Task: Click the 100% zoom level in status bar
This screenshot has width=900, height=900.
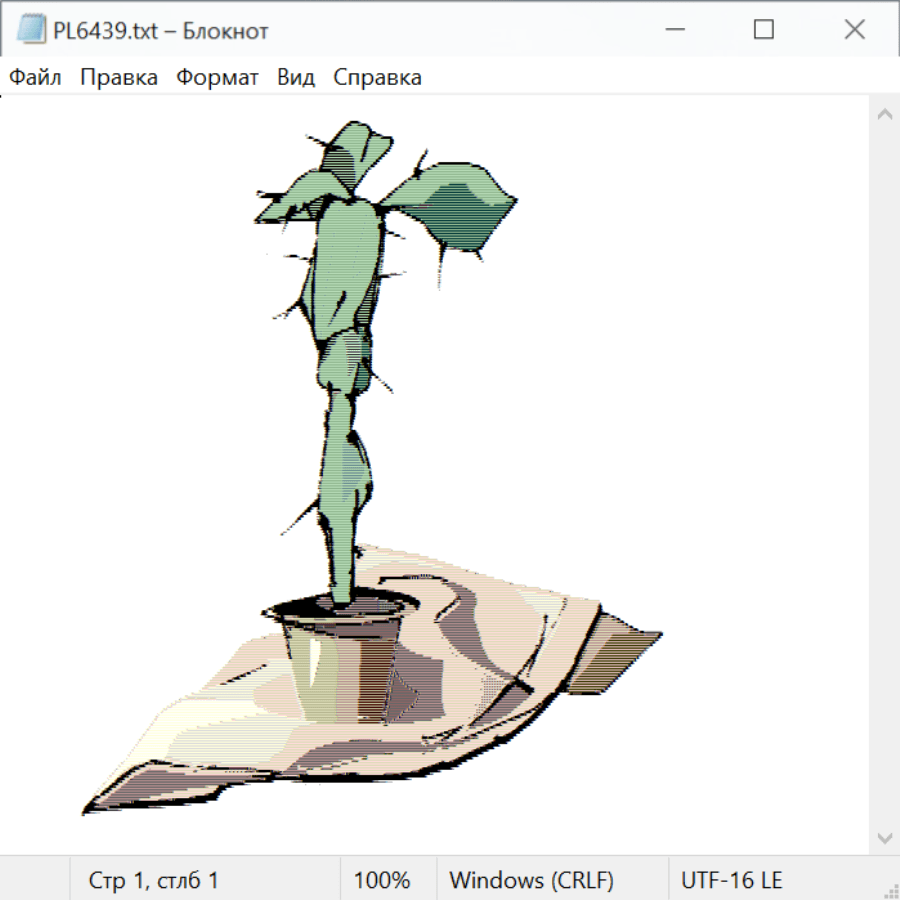Action: point(382,881)
